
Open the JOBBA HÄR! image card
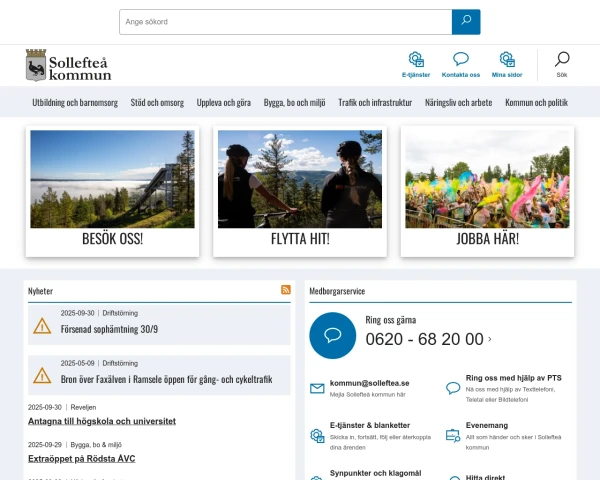487,191
